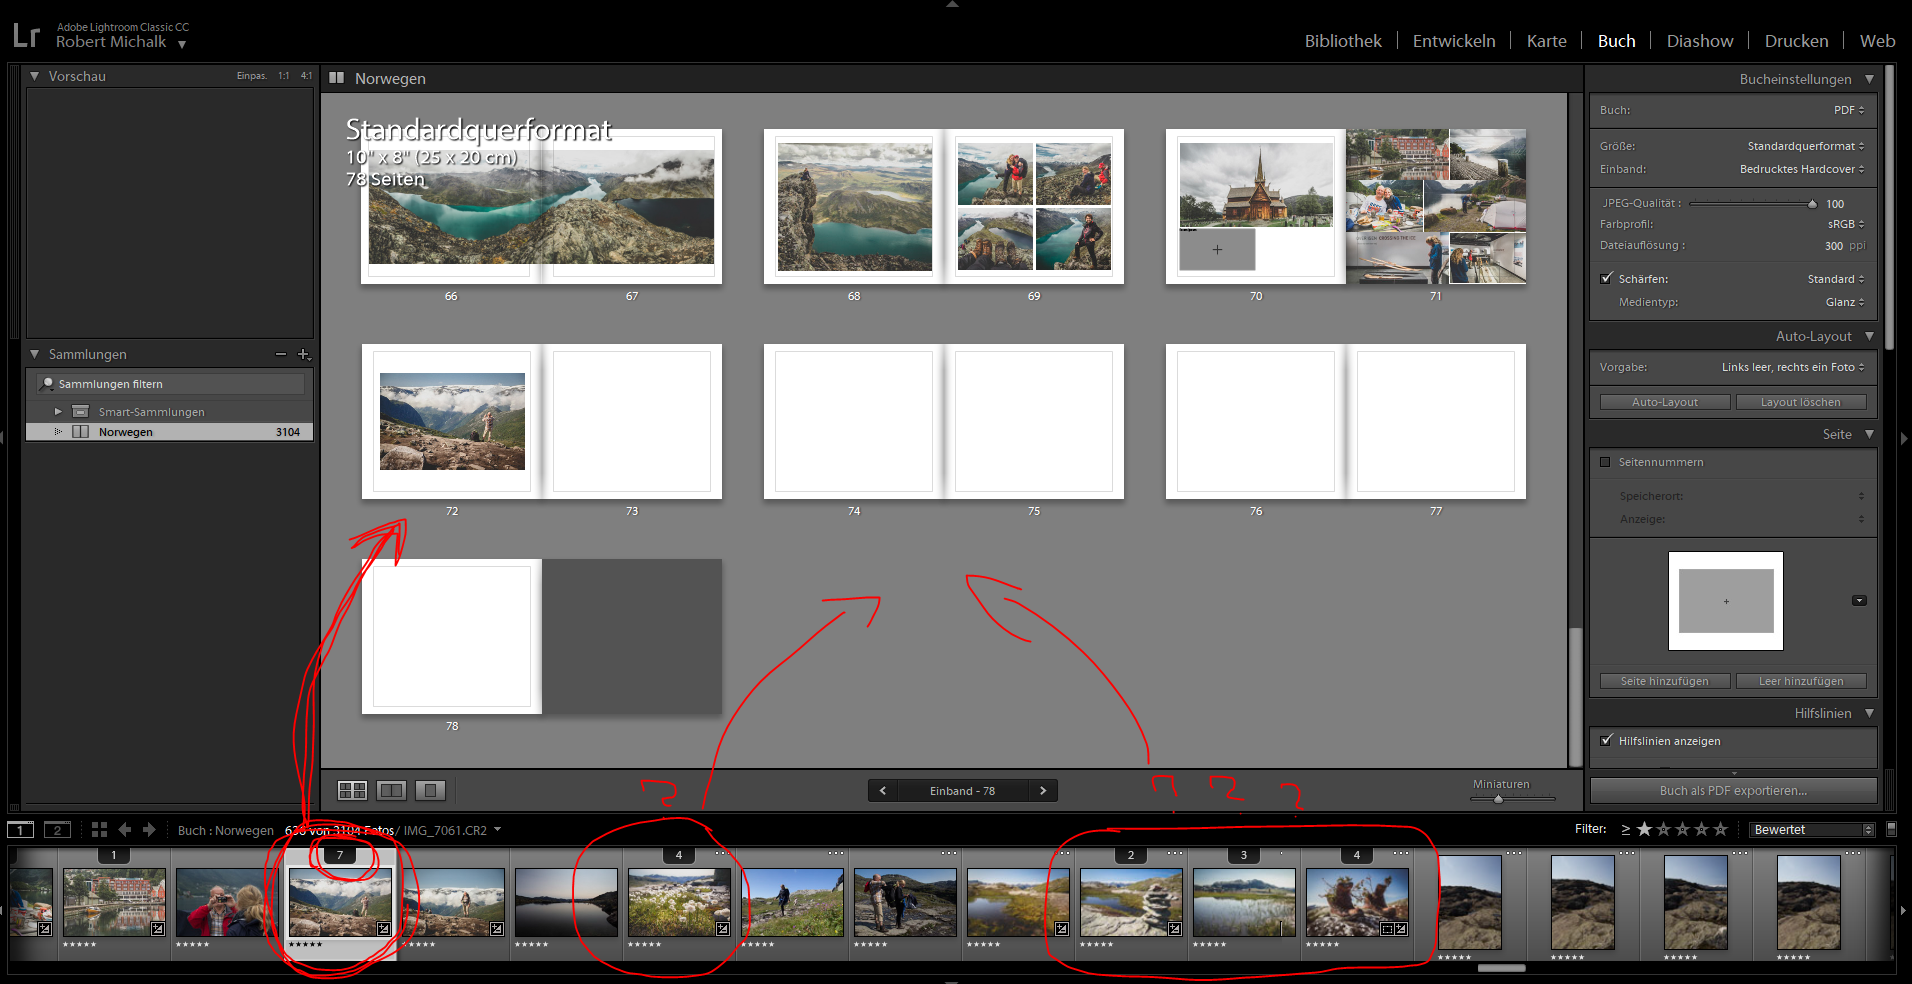Image resolution: width=1912 pixels, height=984 pixels.
Task: Open Entwickeln module
Action: (x=1454, y=41)
